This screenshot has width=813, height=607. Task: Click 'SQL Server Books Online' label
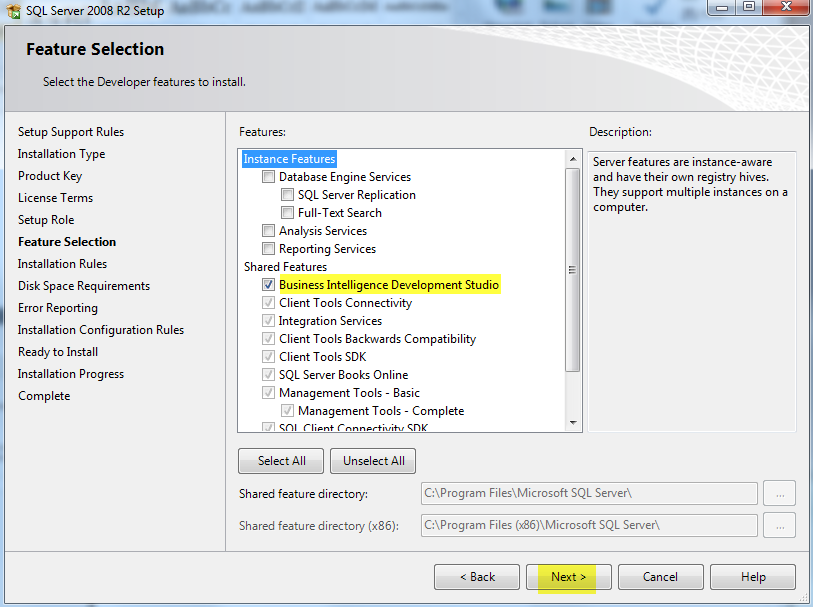(343, 375)
